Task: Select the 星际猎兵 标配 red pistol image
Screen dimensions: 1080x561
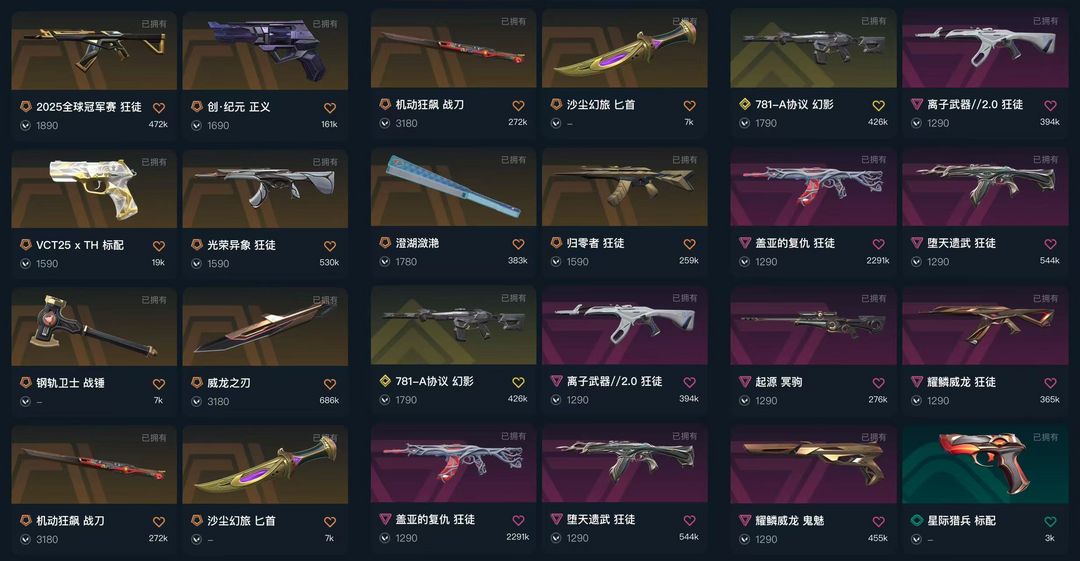Action: tap(985, 464)
